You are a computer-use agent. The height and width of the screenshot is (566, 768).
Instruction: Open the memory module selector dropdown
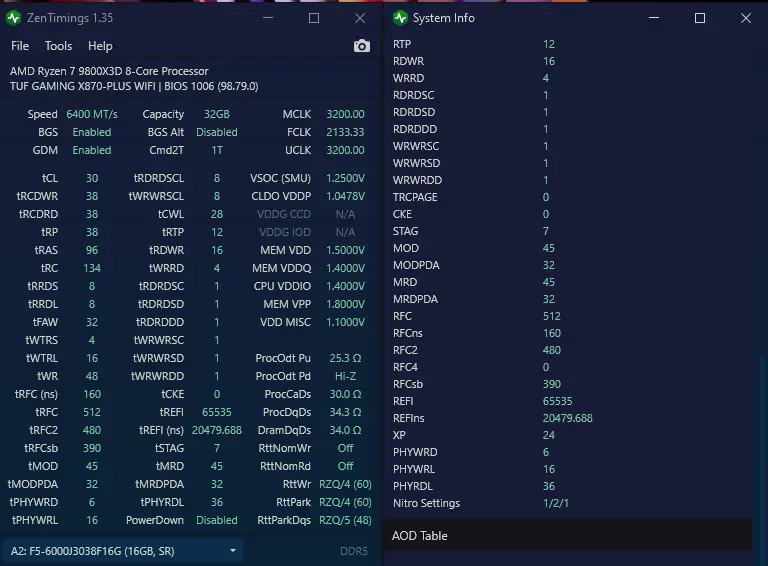[121, 551]
